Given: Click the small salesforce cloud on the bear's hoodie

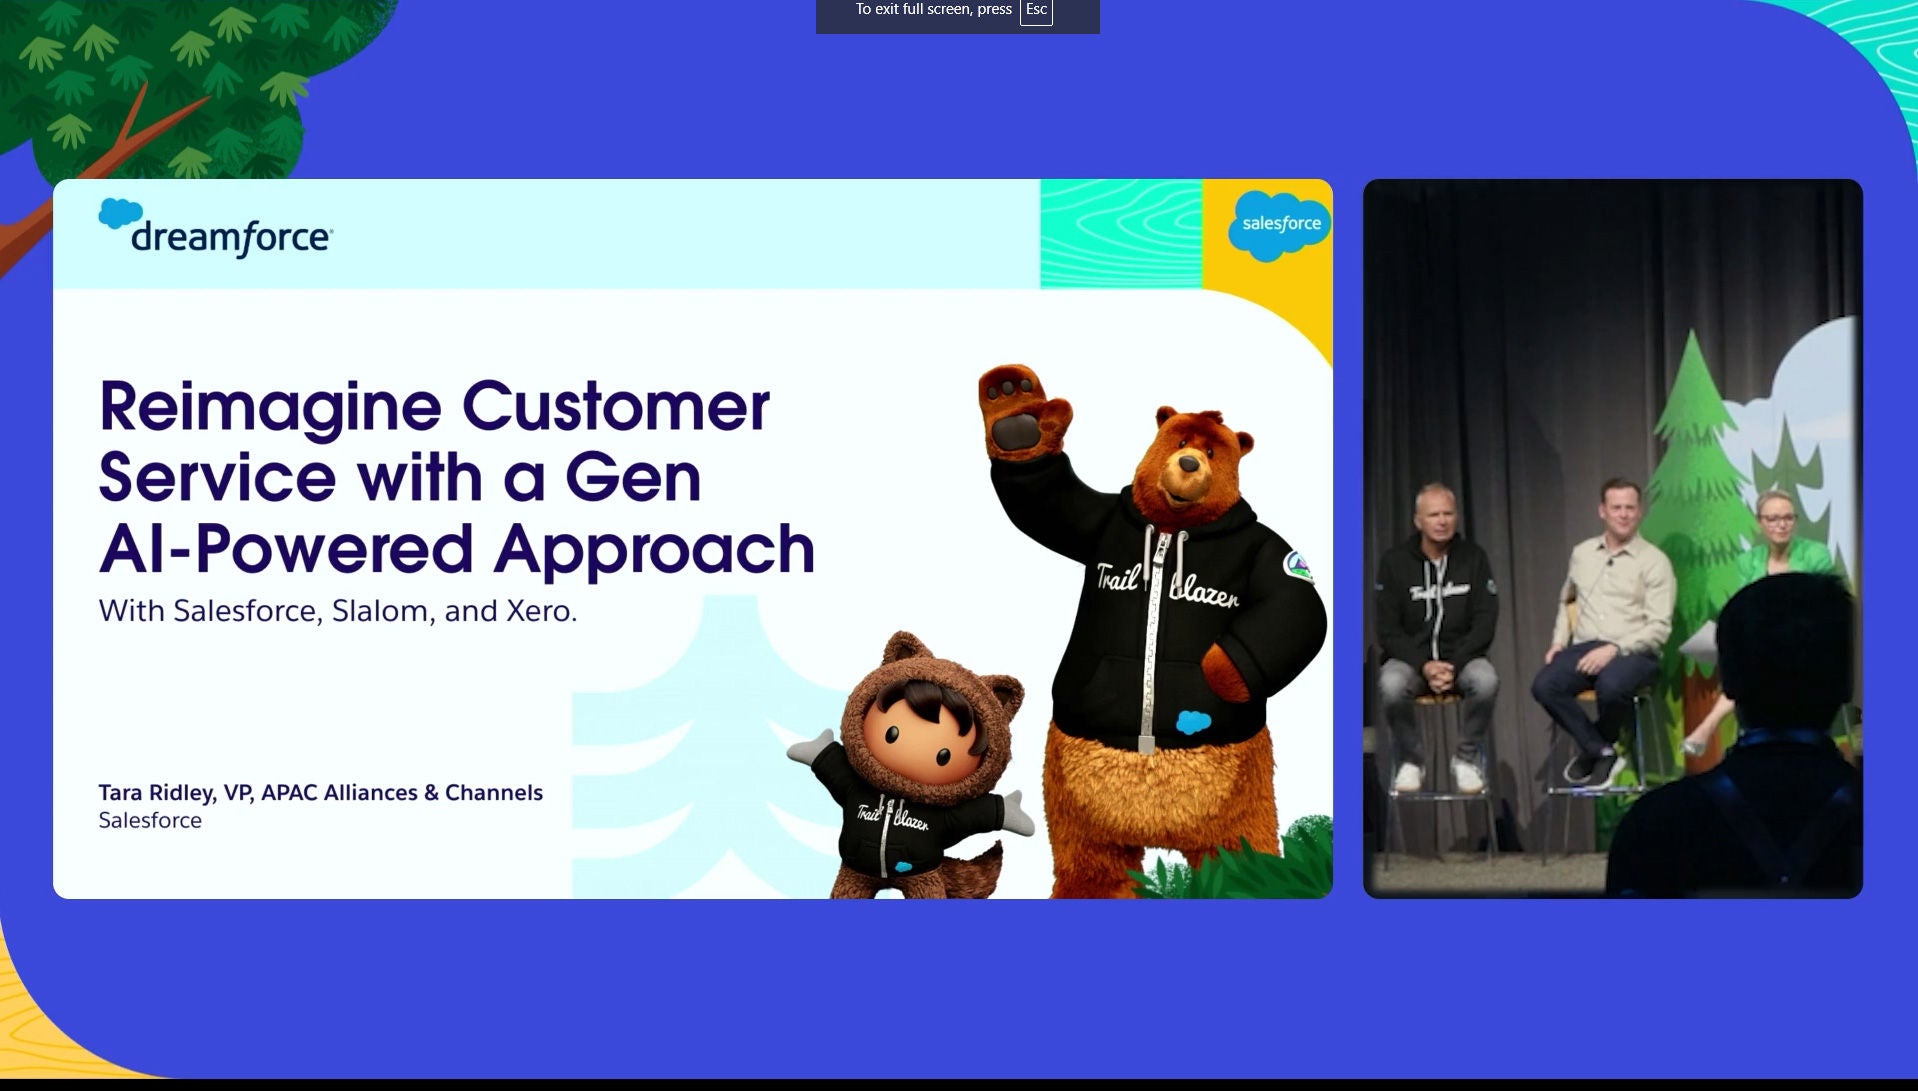Looking at the screenshot, I should [1193, 721].
